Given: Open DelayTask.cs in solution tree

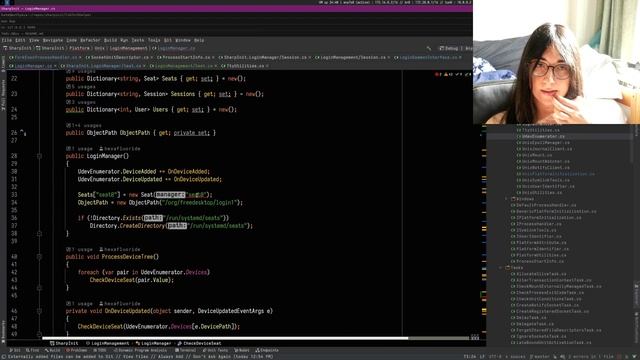Looking at the screenshot, I should pyautogui.click(x=528, y=318).
